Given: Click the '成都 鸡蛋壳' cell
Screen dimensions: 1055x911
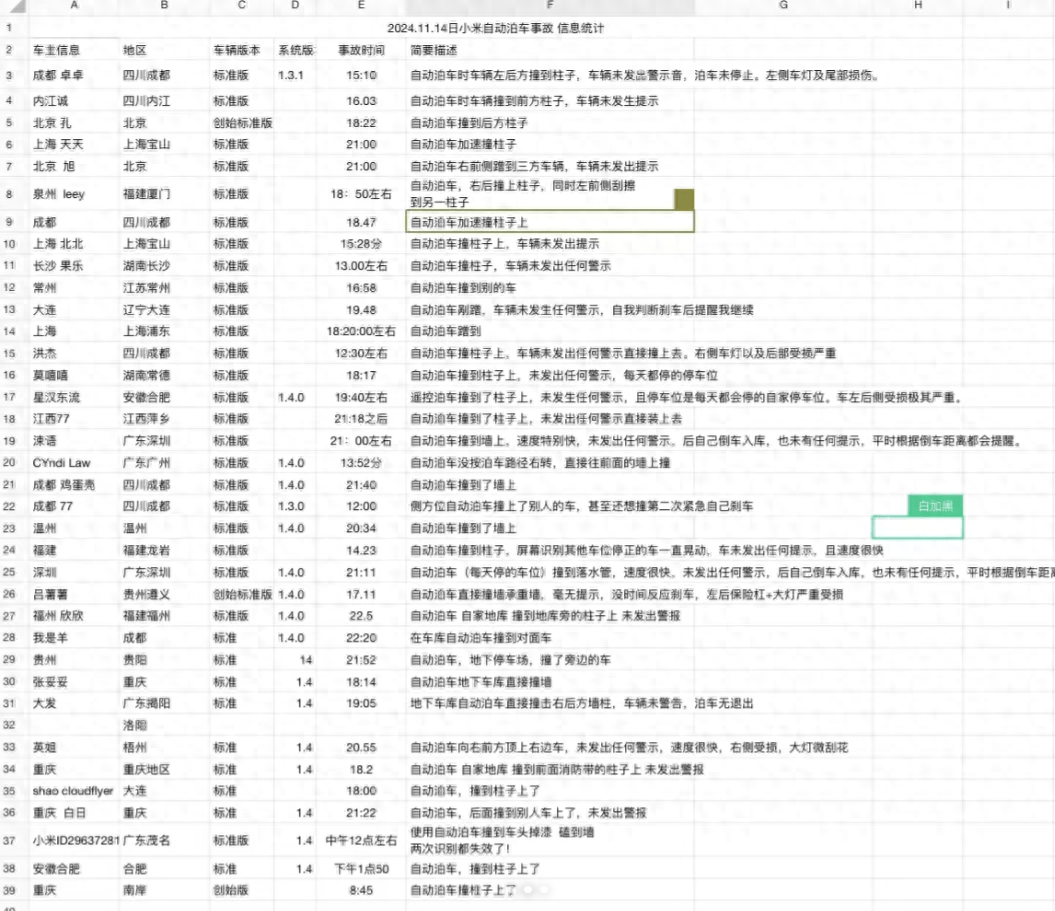Looking at the screenshot, I should click(x=64, y=485).
